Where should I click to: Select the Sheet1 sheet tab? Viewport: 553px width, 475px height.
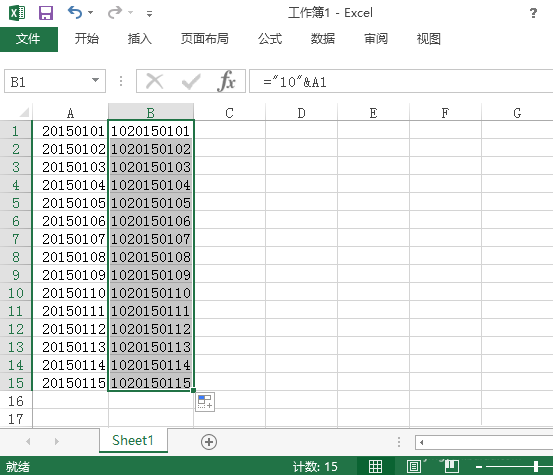(x=133, y=440)
